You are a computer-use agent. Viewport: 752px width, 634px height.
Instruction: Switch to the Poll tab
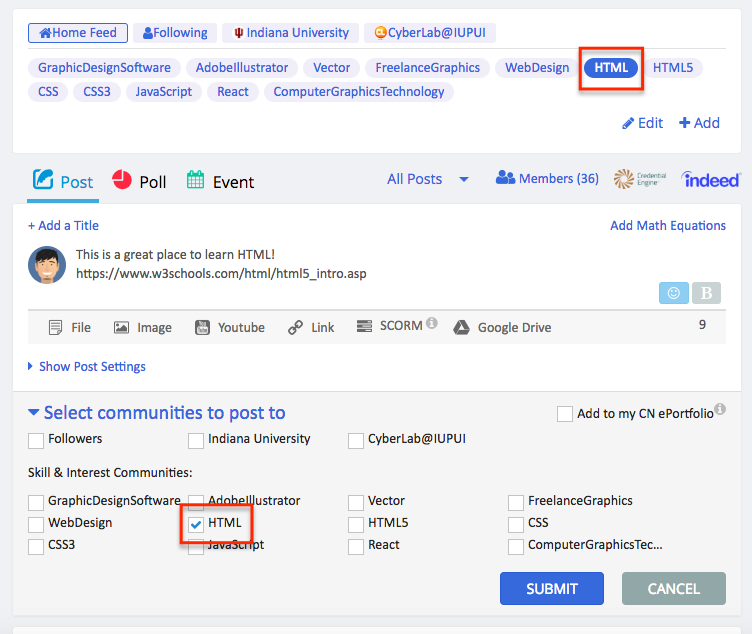click(x=139, y=181)
